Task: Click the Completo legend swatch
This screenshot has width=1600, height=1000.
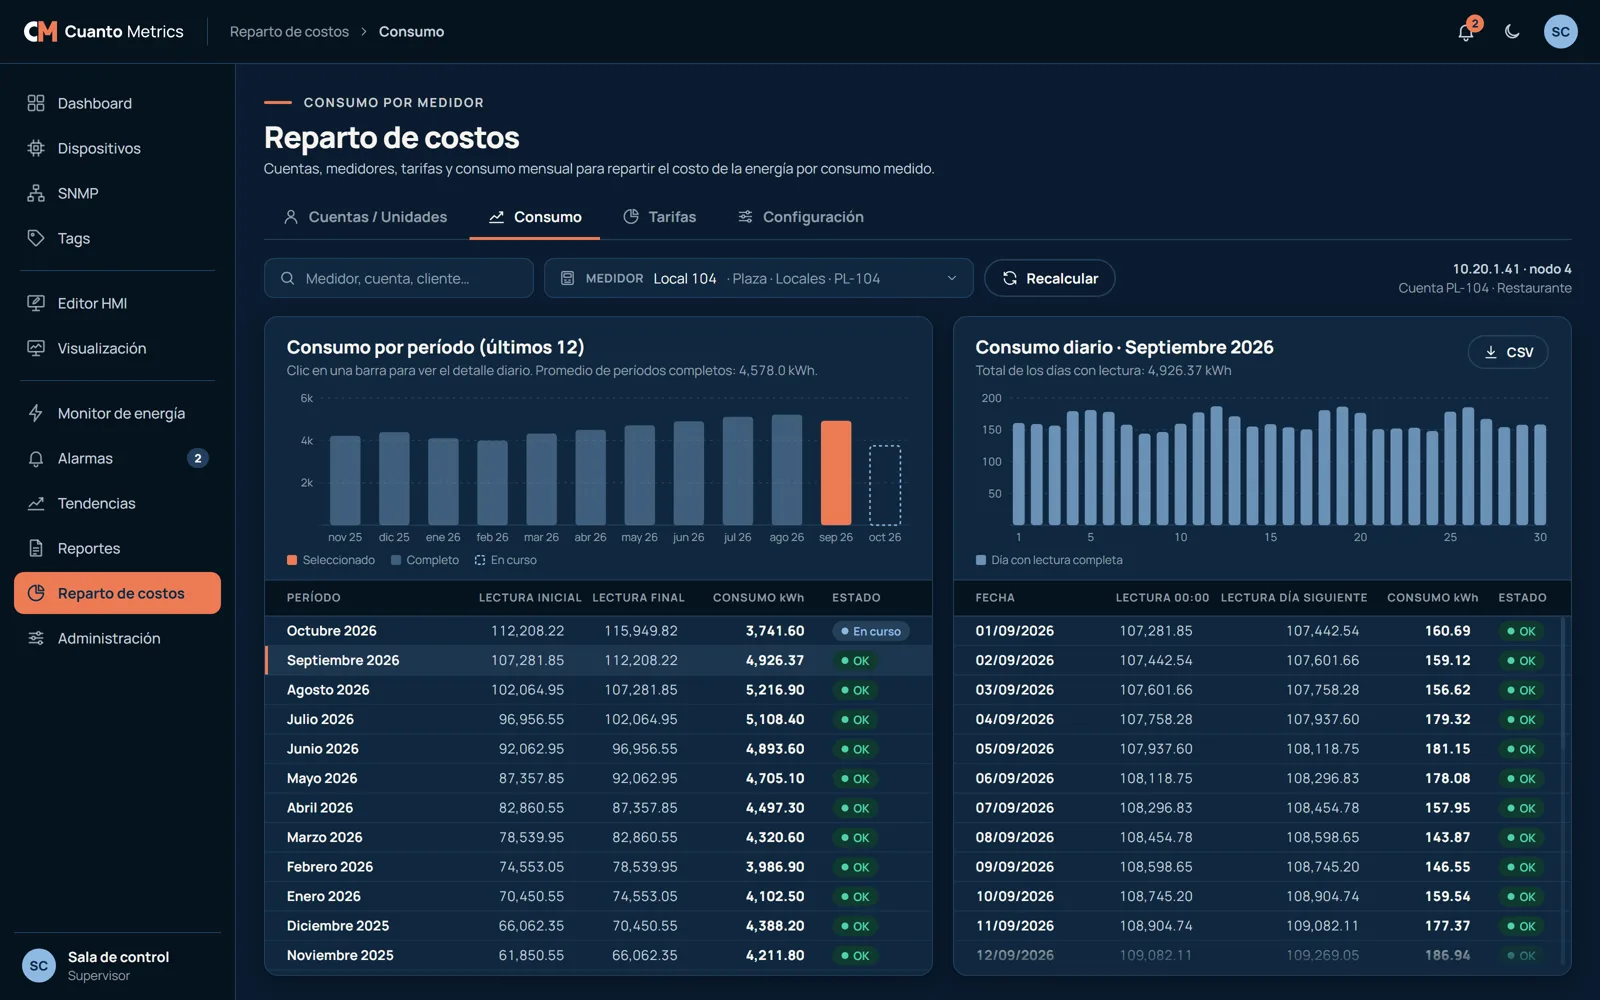Action: point(396,560)
